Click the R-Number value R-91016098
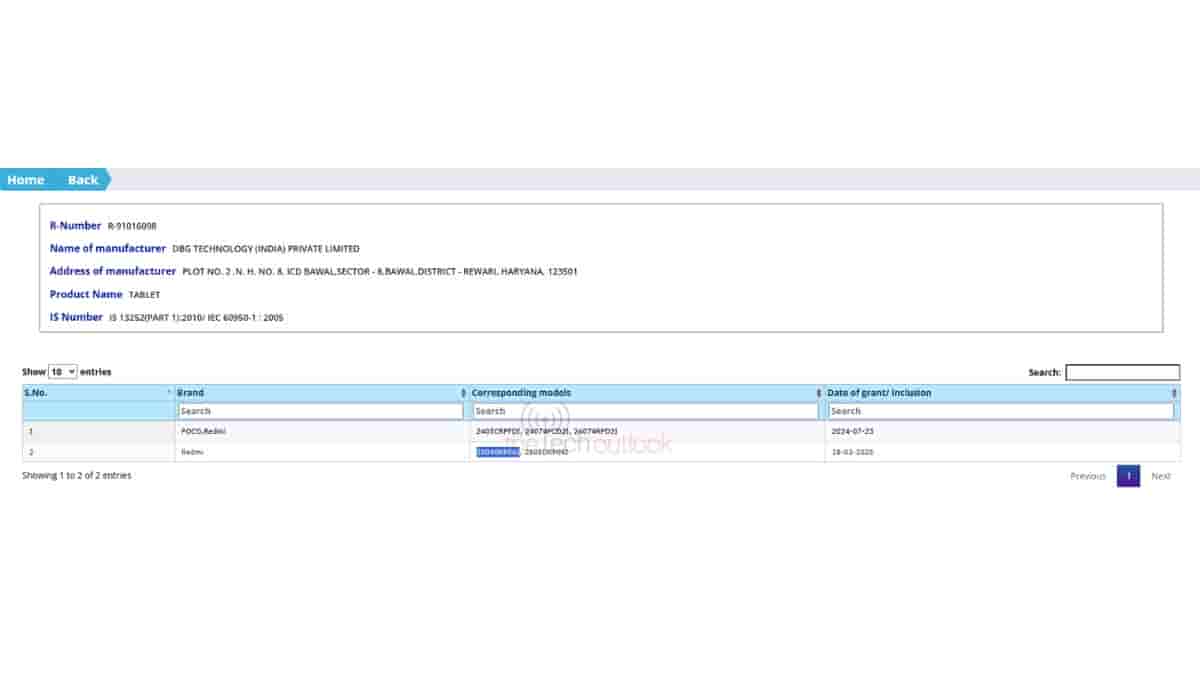Screen dimensions: 1200x675 point(132,226)
